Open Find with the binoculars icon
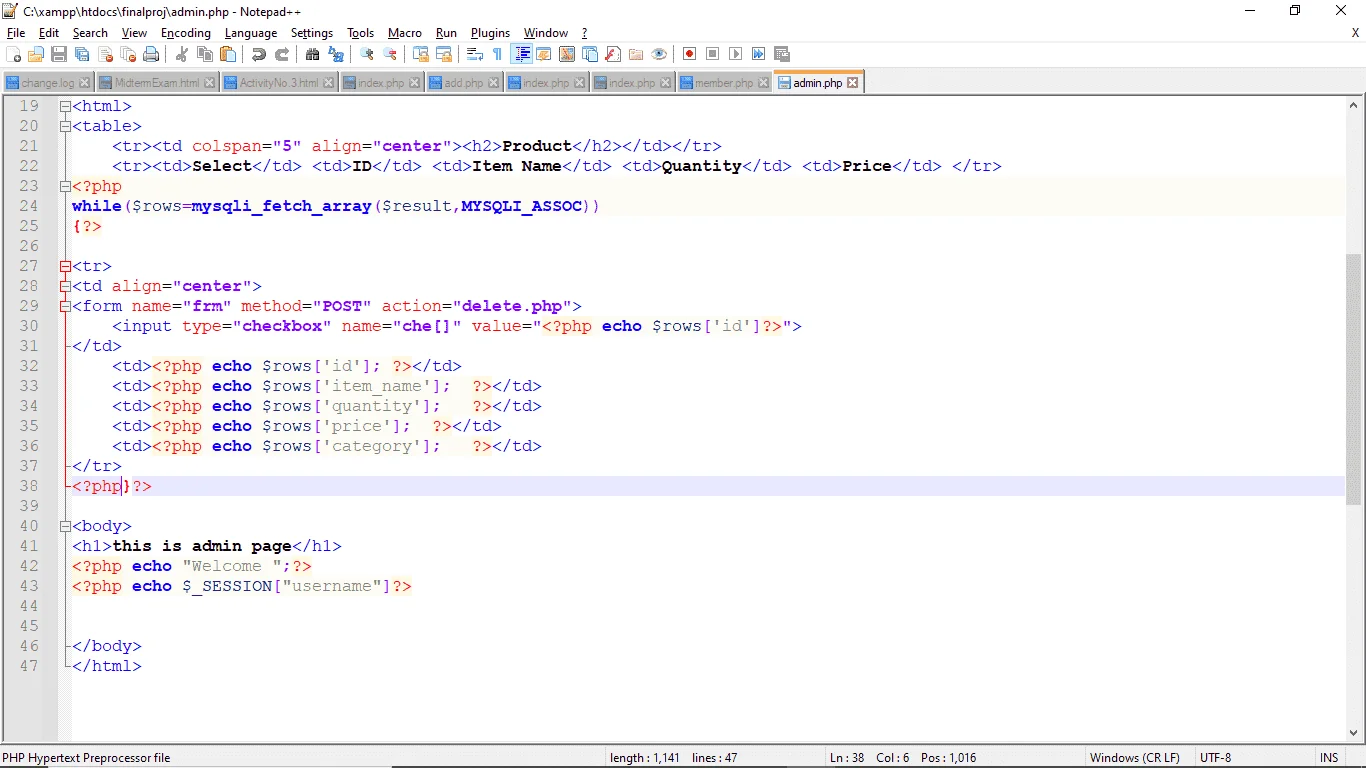The height and width of the screenshot is (768, 1366). (x=312, y=54)
